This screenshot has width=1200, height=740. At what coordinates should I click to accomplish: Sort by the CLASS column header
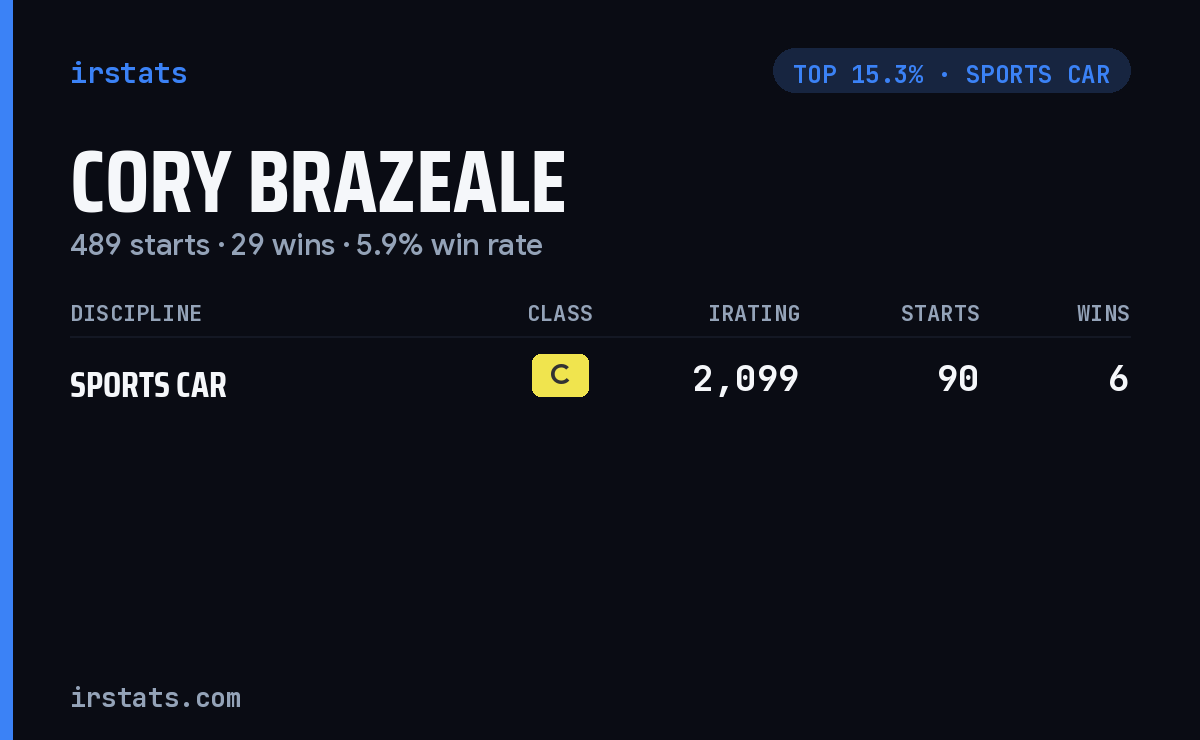[560, 313]
